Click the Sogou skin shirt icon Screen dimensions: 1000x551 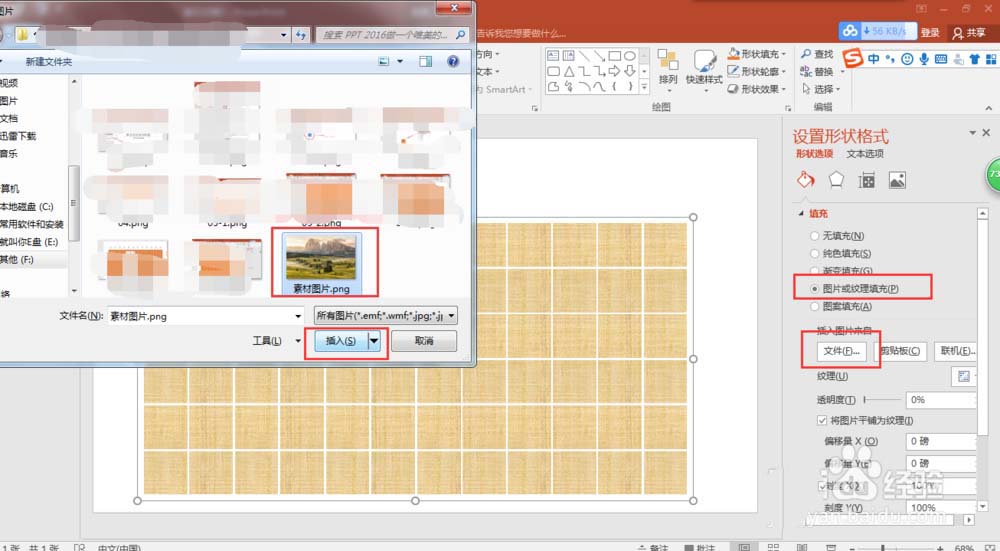tap(974, 59)
